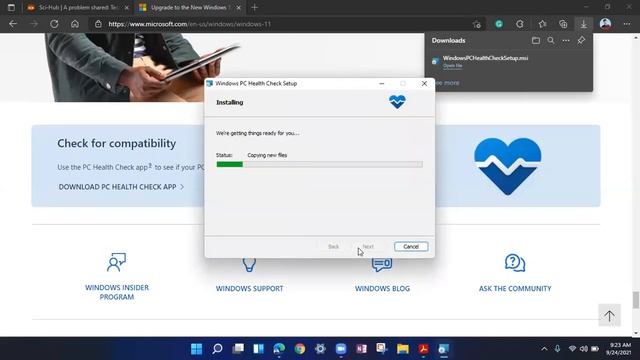Open the Ask the Community link
This screenshot has width=640, height=360.
[515, 289]
